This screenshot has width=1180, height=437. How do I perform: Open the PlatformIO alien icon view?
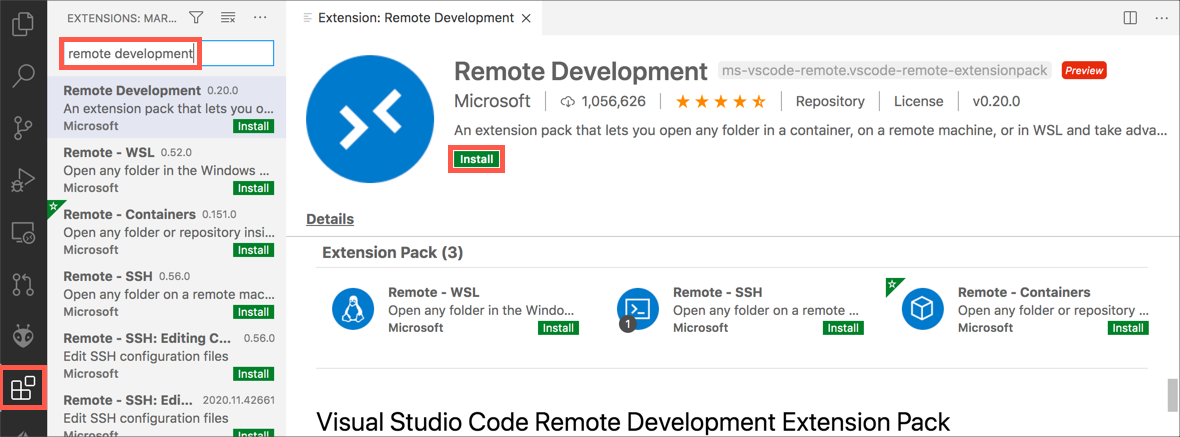(x=23, y=336)
